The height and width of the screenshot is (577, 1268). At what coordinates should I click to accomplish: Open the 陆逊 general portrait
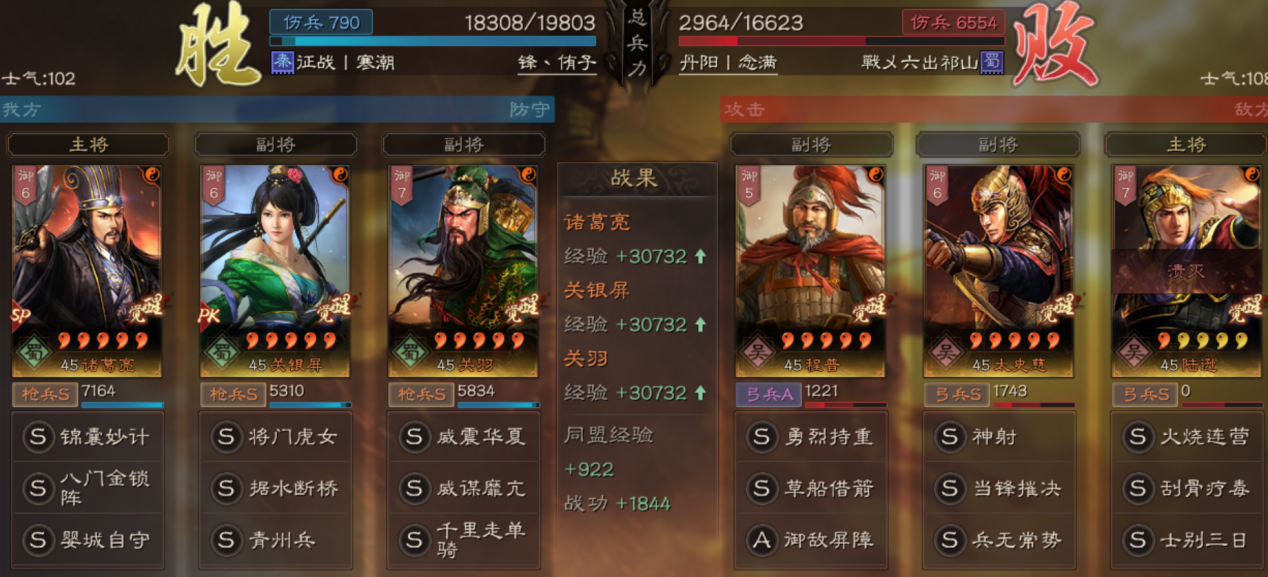pos(1186,271)
